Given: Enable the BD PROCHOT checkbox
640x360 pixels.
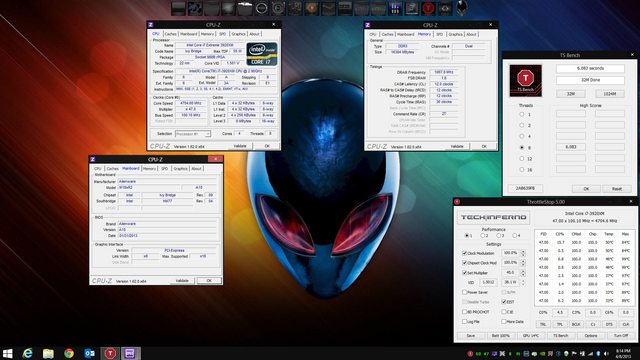Looking at the screenshot, I should coord(464,312).
